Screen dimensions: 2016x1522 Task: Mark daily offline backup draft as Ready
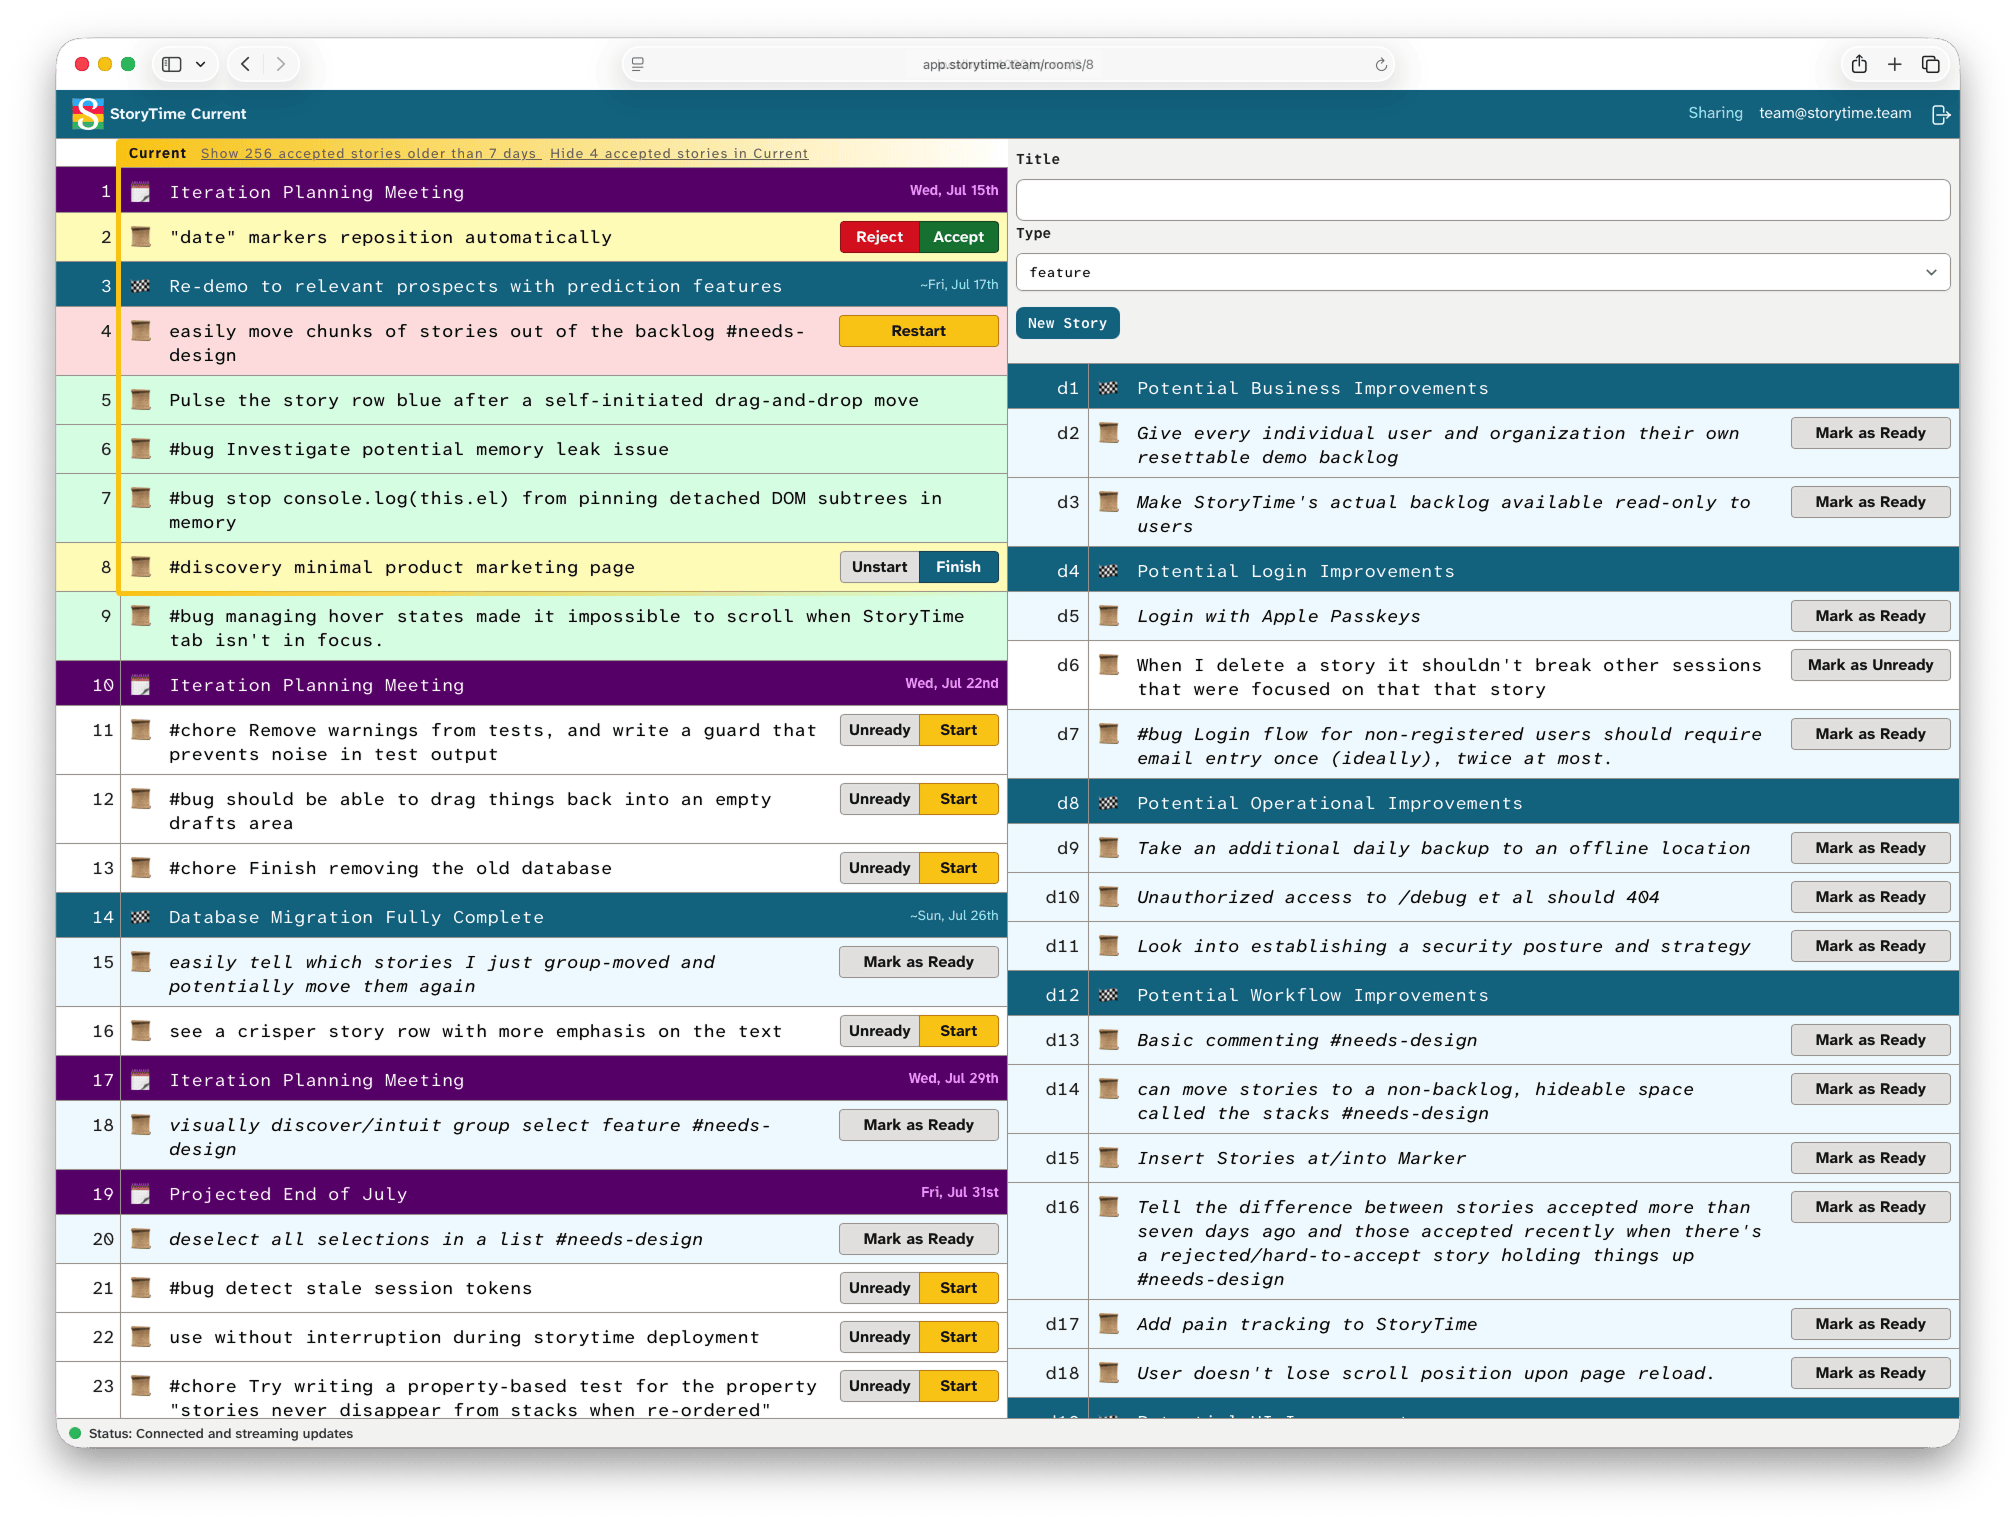(x=1870, y=848)
